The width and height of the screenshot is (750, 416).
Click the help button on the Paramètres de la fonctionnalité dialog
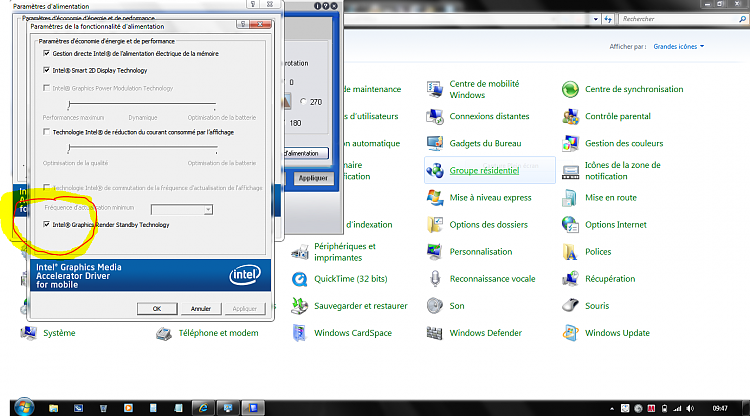point(243,24)
